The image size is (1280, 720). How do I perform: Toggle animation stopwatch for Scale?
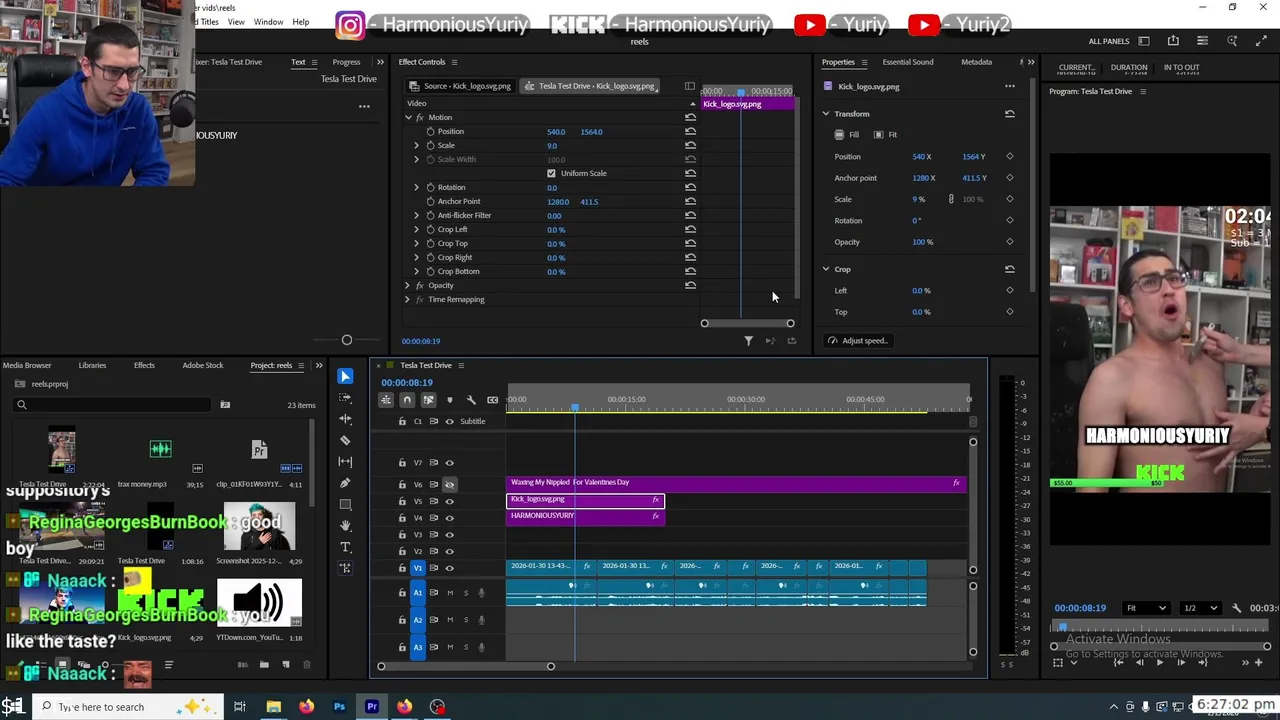431,145
